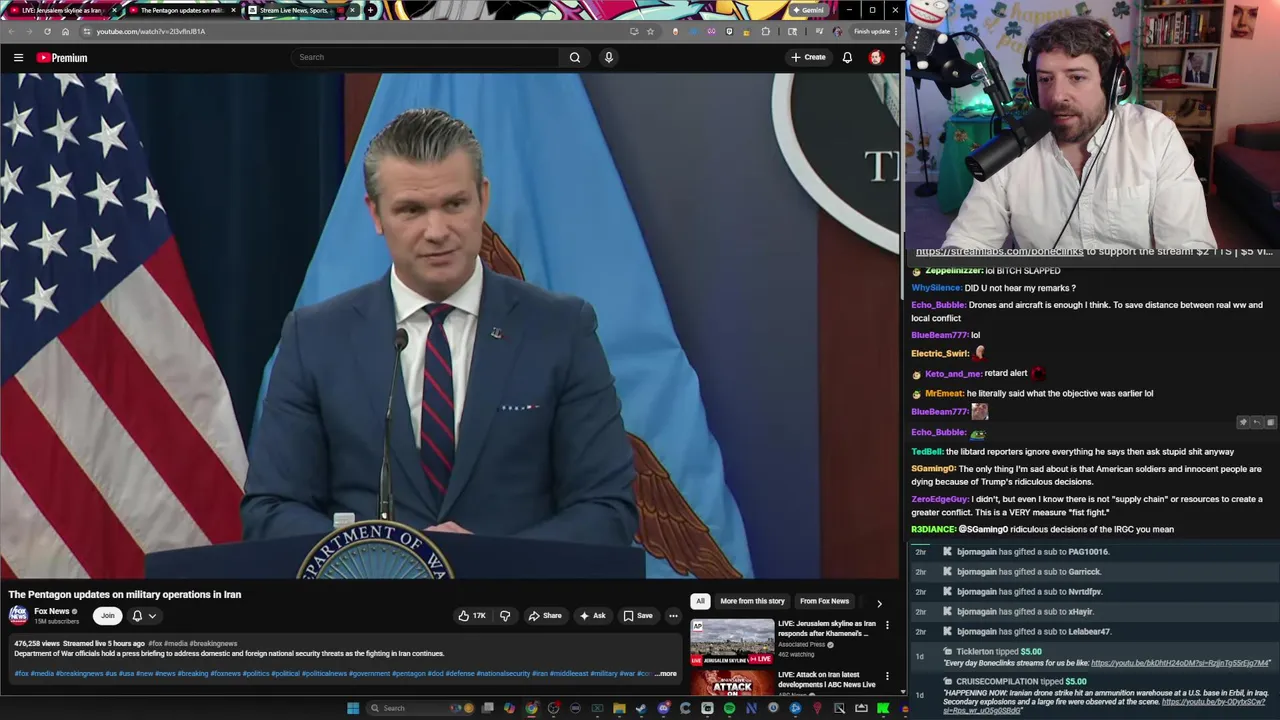Go to the YouTube Premium home logo
Image resolution: width=1280 pixels, height=720 pixels.
point(62,57)
